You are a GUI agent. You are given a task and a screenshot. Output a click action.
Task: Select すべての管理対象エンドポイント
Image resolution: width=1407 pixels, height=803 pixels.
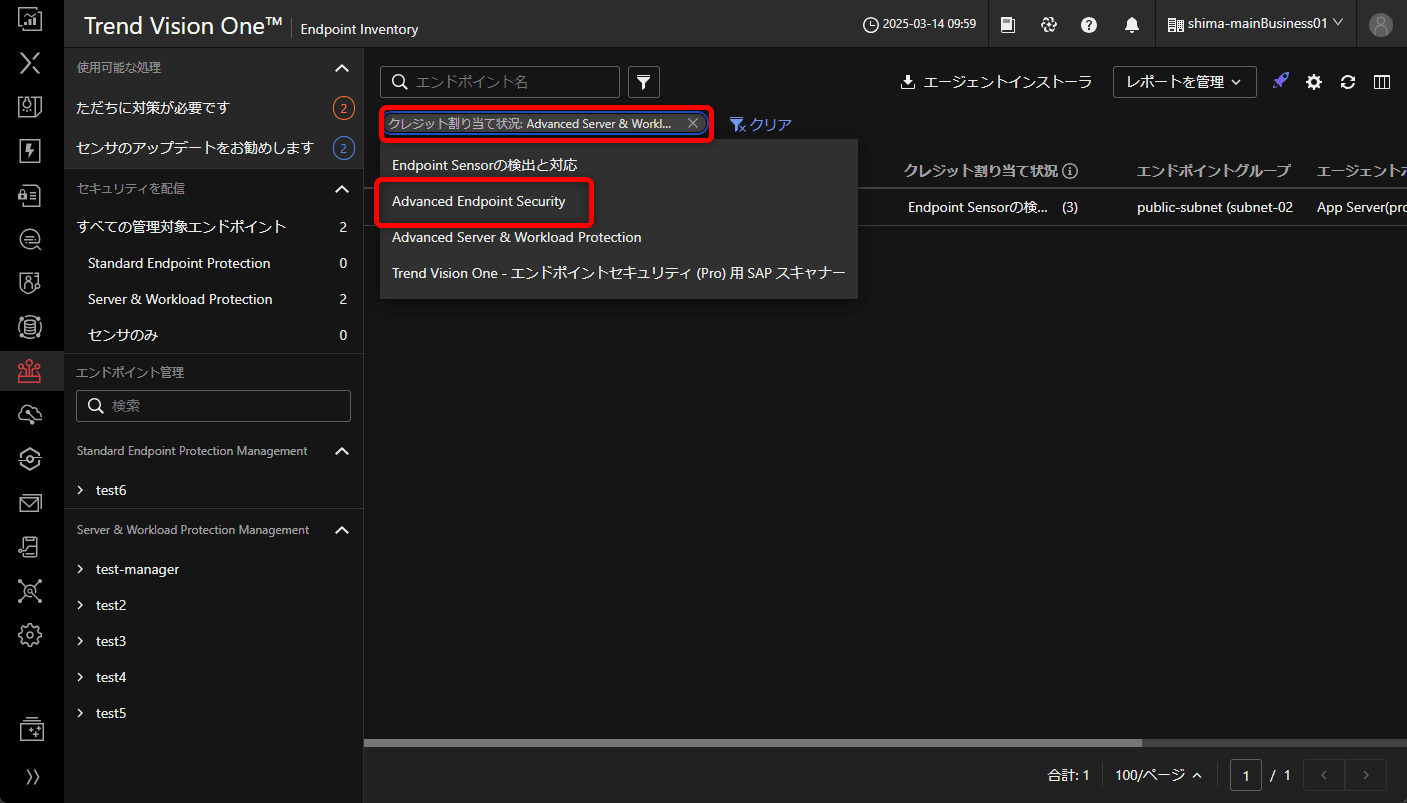pos(213,227)
